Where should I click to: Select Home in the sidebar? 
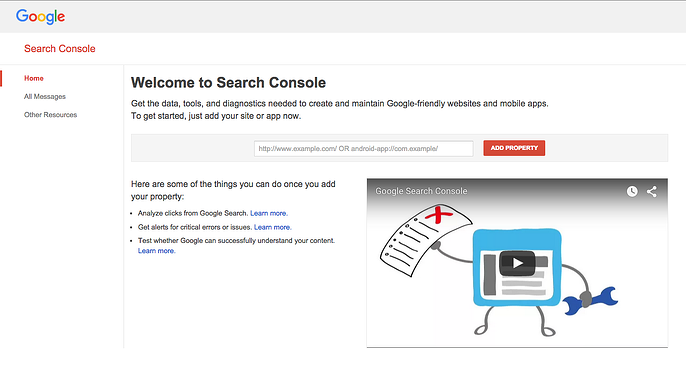tap(34, 78)
